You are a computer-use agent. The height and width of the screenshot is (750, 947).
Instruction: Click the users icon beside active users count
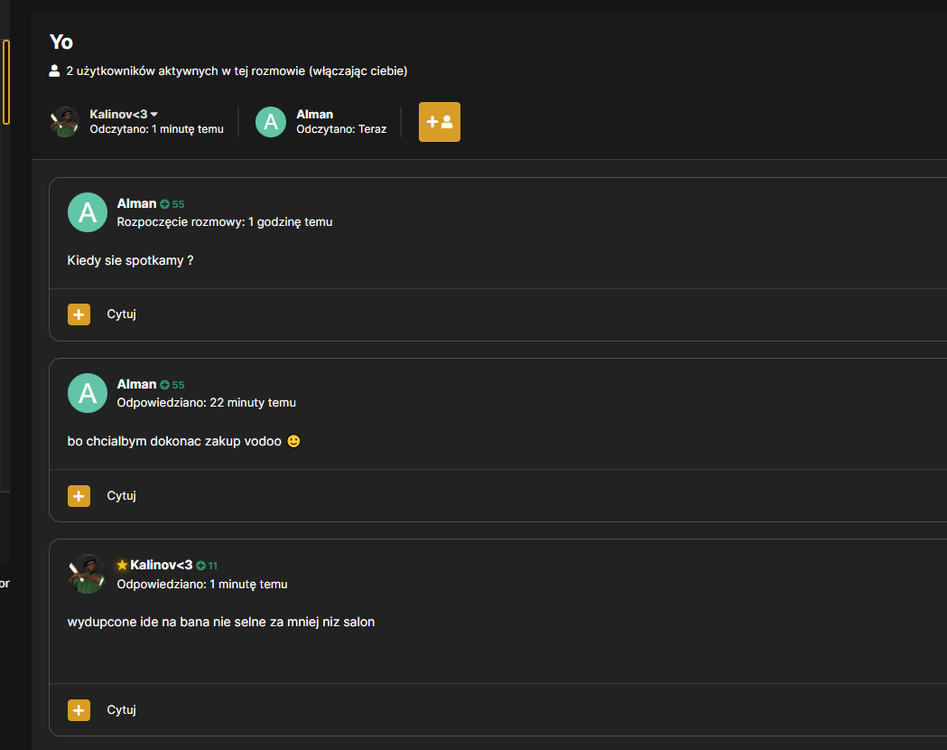(54, 71)
